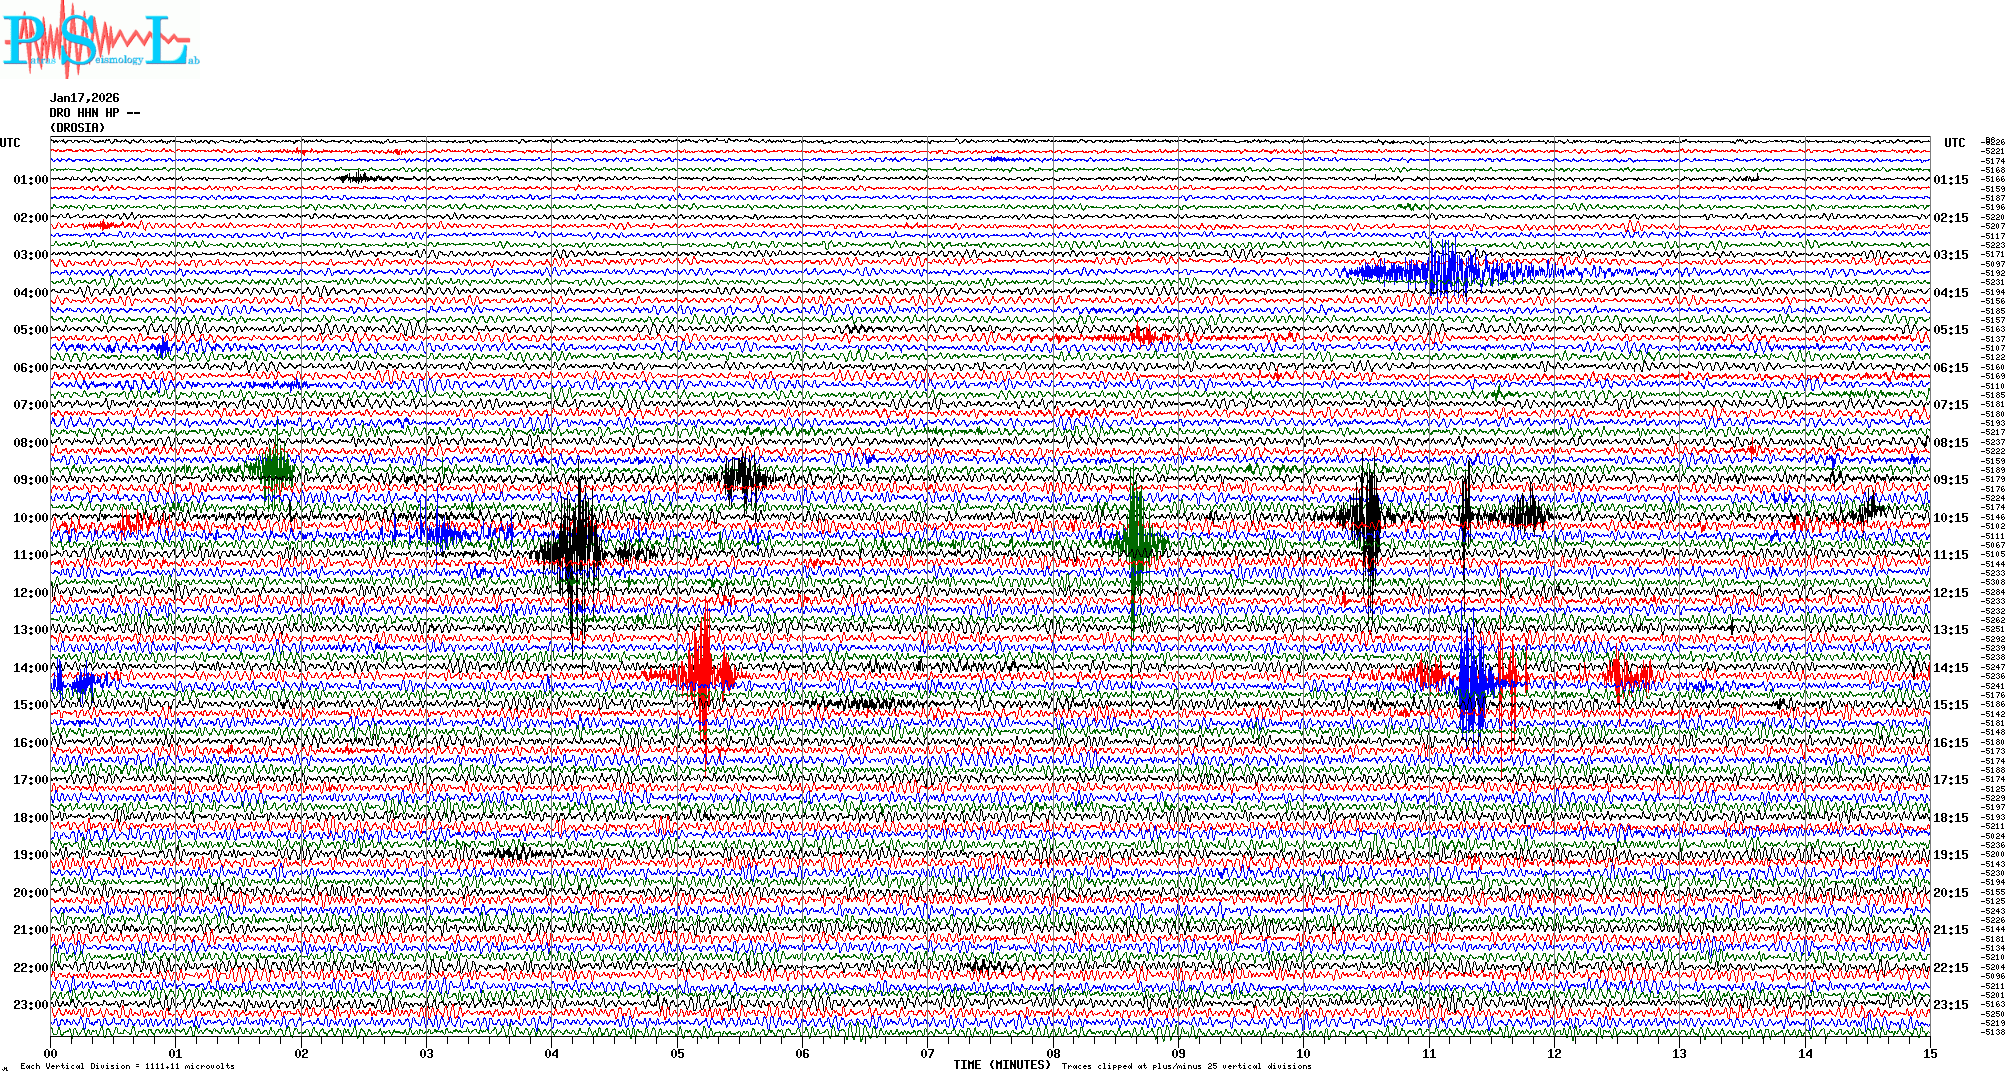Image resolution: width=2010 pixels, height=1080 pixels.
Task: Select the 01:00 hour label on left
Action: [30, 180]
